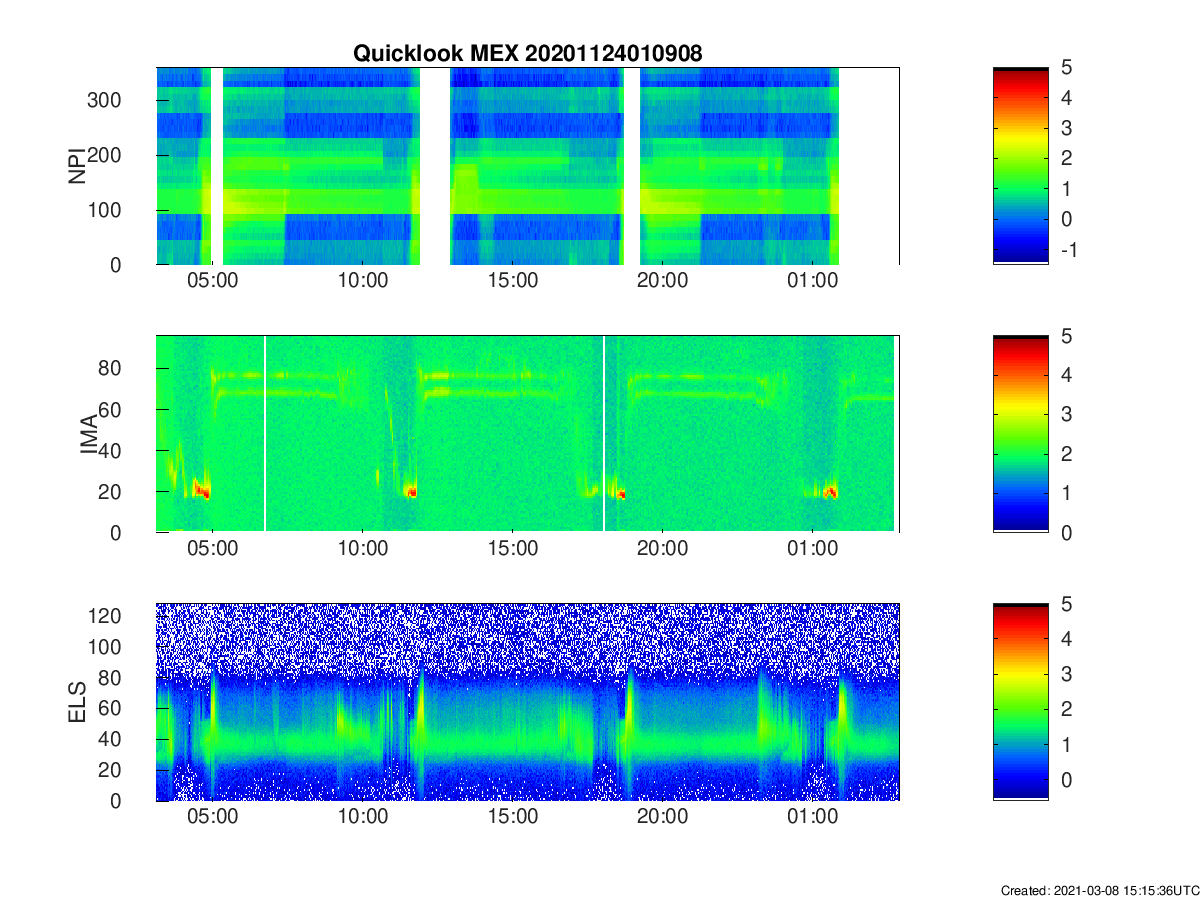1200x900 pixels.
Task: Click the IMA panel colorbar
Action: point(1021,434)
